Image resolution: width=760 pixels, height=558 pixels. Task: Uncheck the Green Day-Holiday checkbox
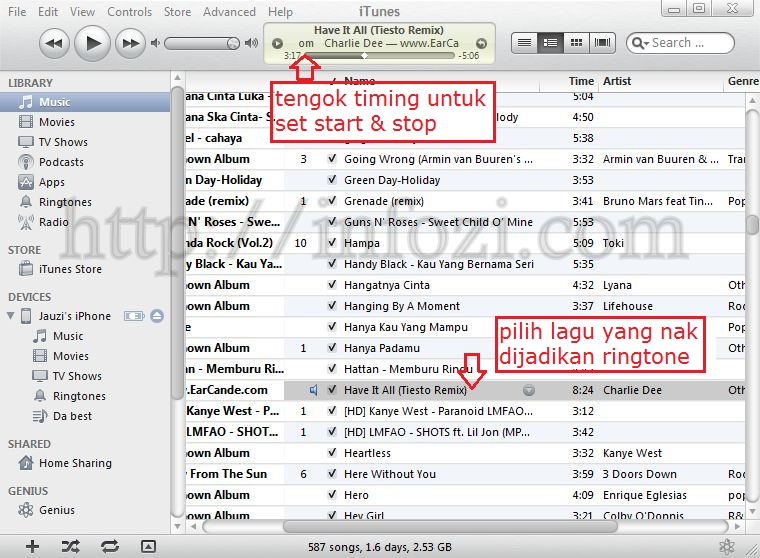pos(332,180)
